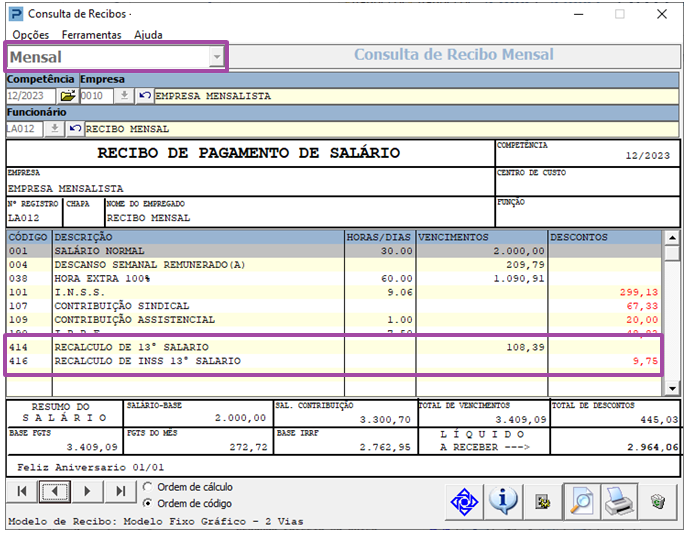Image resolution: width=691 pixels, height=534 pixels.
Task: Select Ordem de código radio button
Action: [x=148, y=503]
